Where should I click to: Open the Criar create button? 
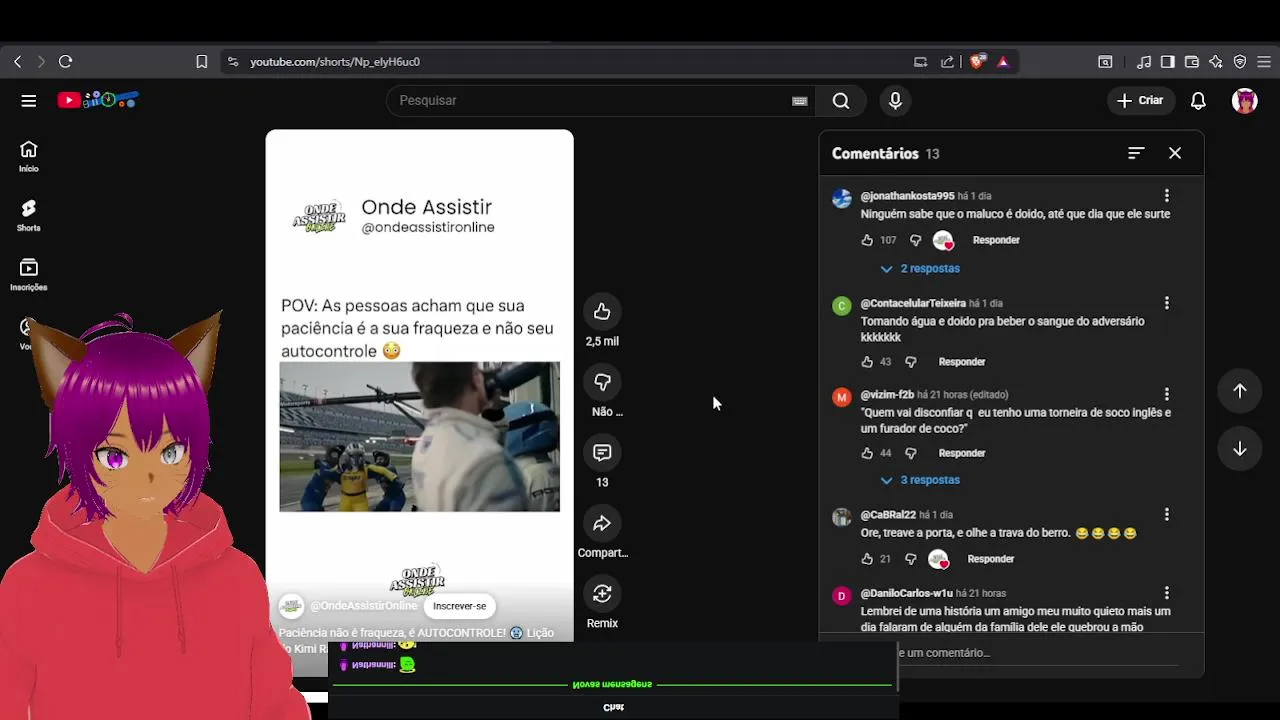click(x=1140, y=100)
